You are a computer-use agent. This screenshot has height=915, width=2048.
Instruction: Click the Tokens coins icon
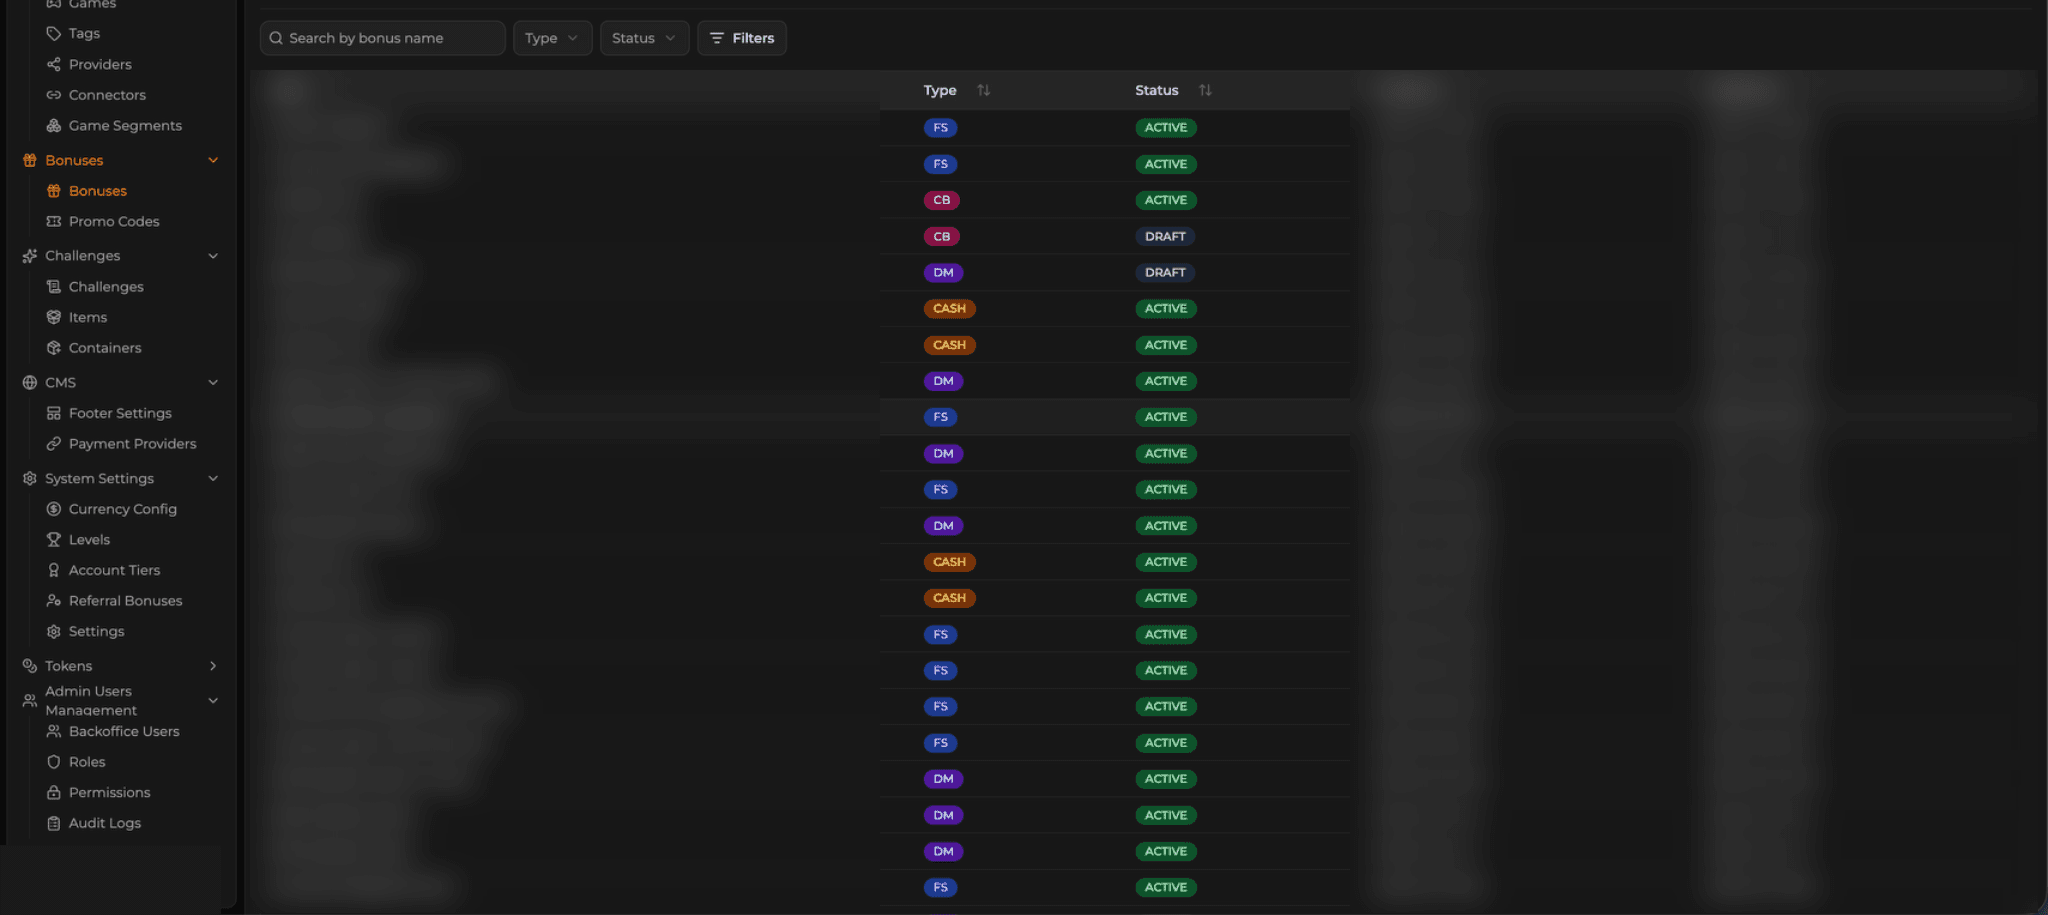tap(30, 666)
